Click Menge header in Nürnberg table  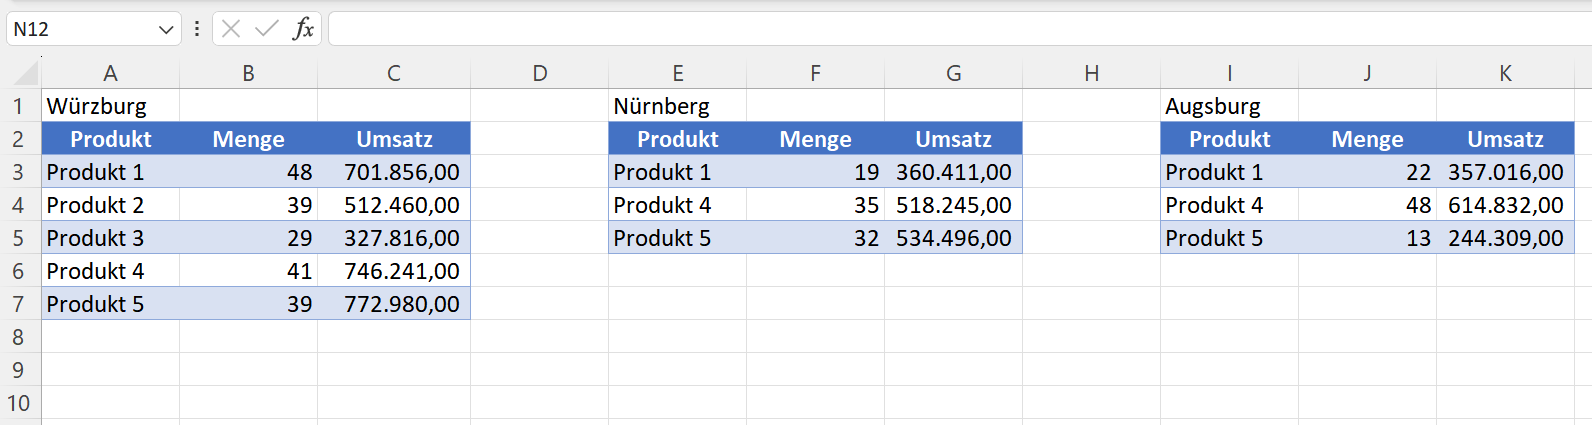815,139
